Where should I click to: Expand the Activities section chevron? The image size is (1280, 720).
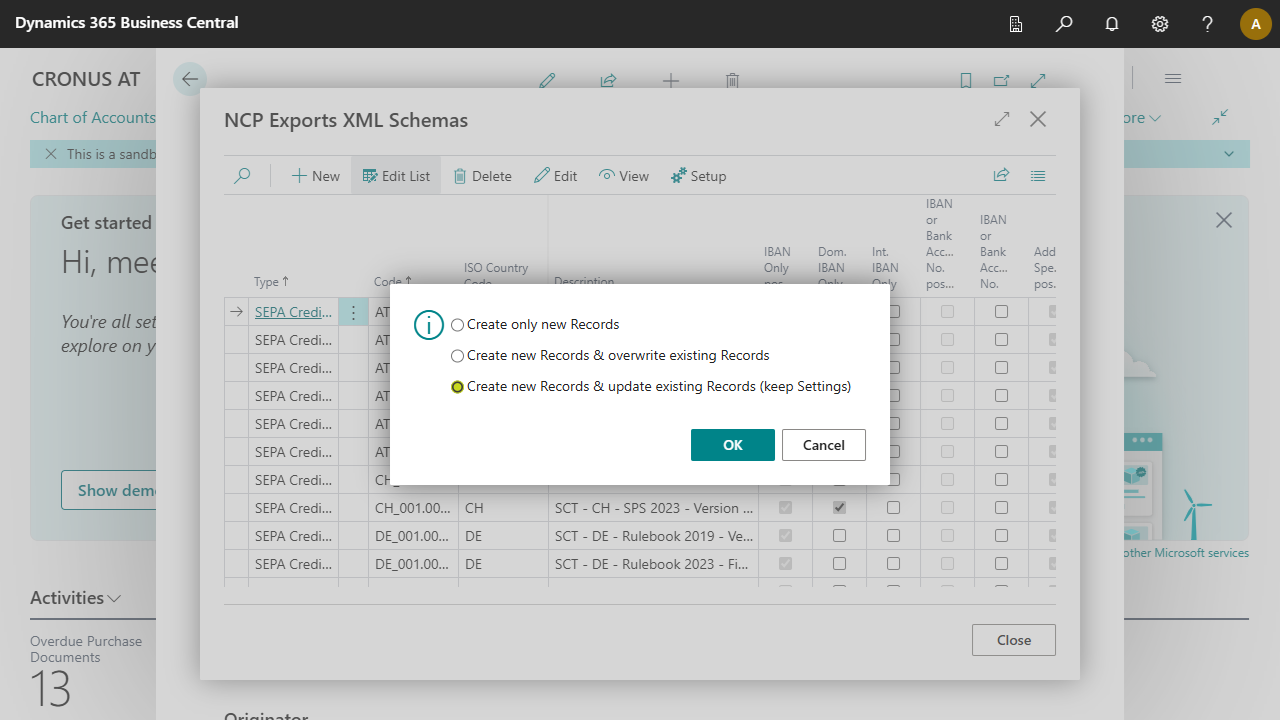(x=115, y=599)
